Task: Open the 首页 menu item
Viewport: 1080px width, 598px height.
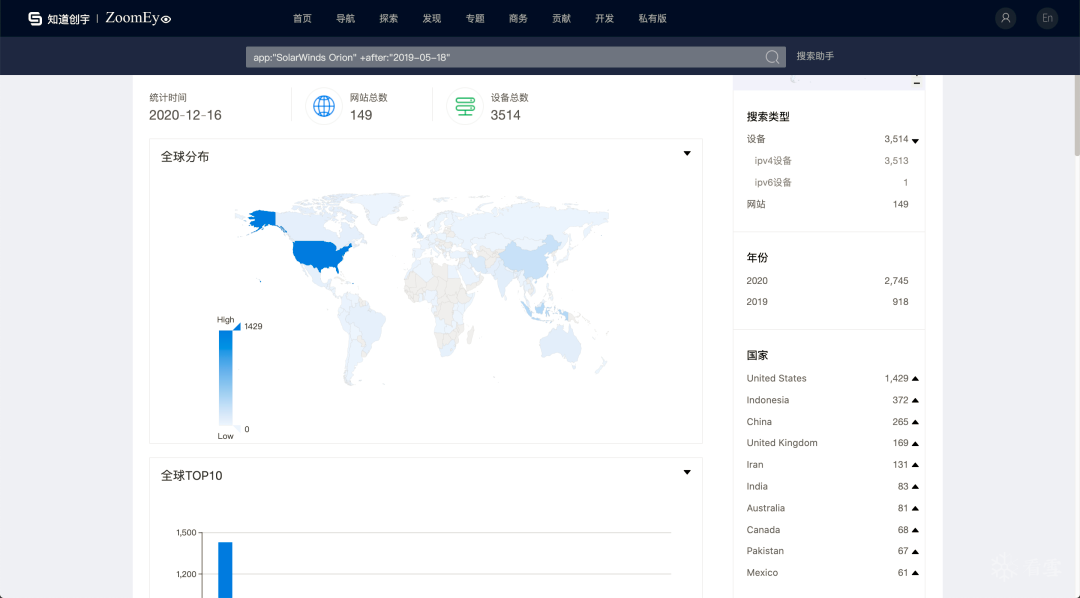Action: click(302, 19)
